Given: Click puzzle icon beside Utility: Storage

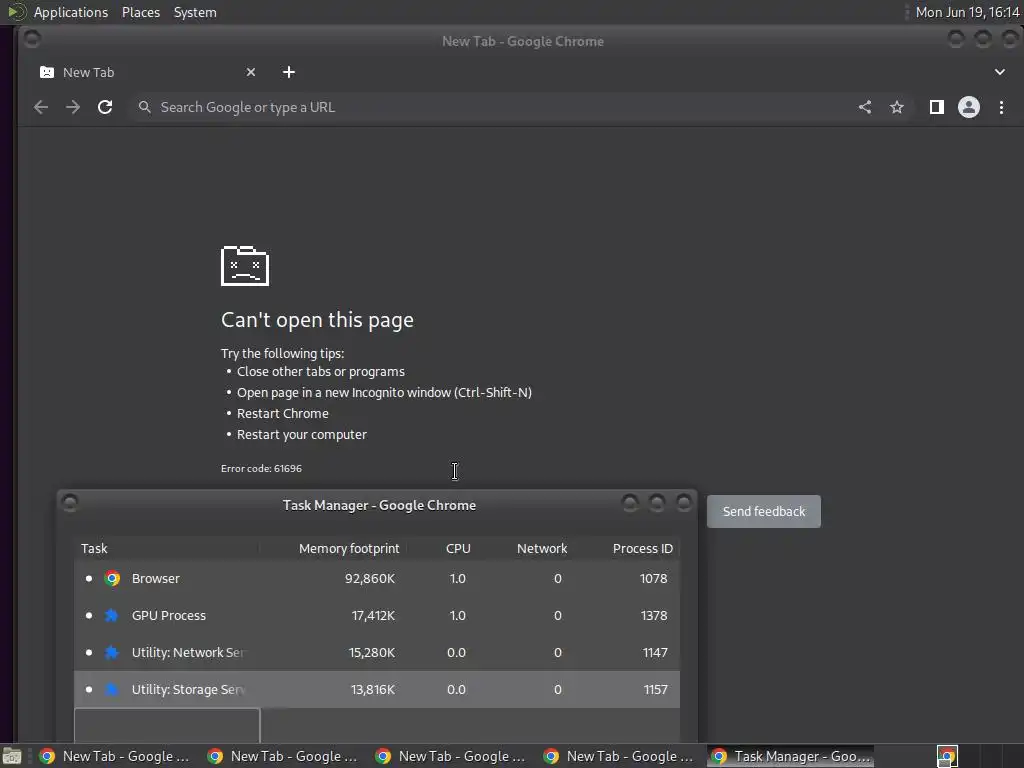Looking at the screenshot, I should (112, 689).
